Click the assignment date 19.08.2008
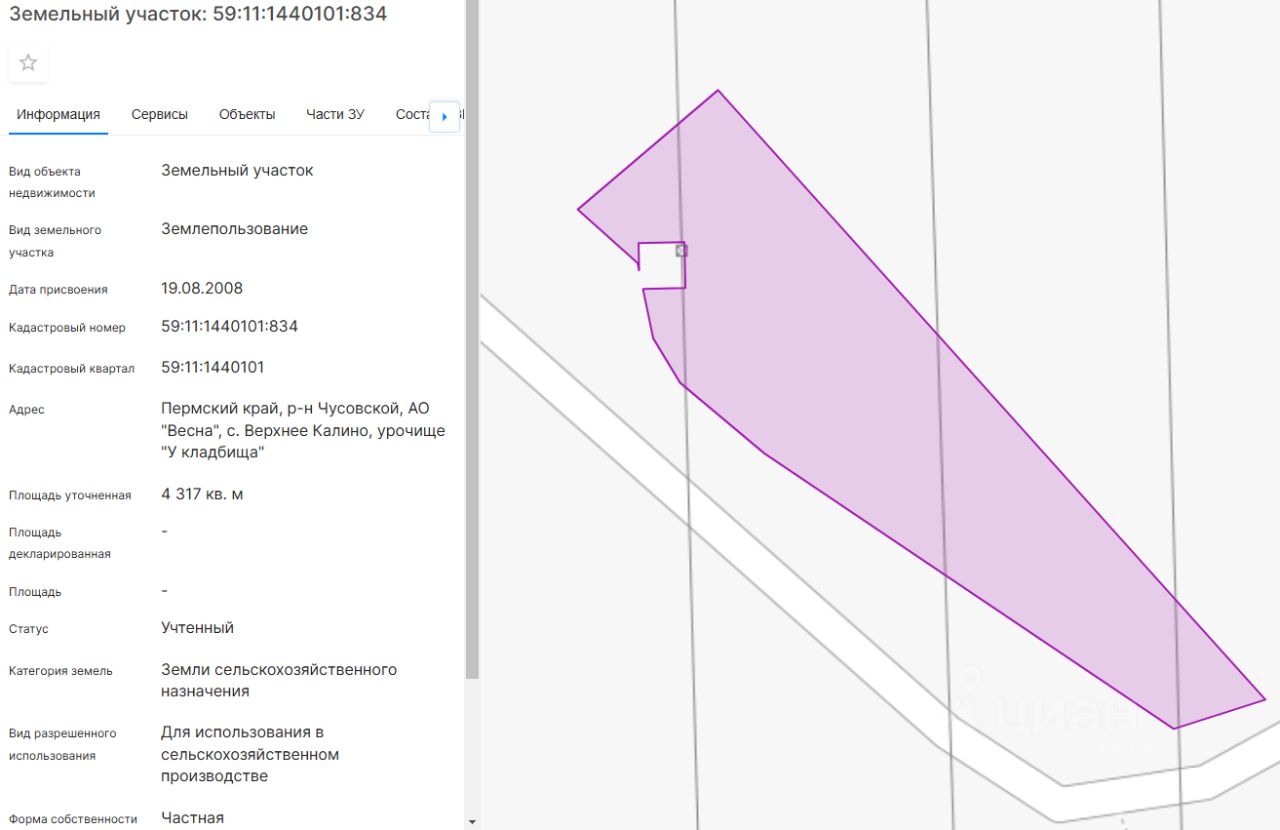The height and width of the screenshot is (830, 1280). point(202,288)
